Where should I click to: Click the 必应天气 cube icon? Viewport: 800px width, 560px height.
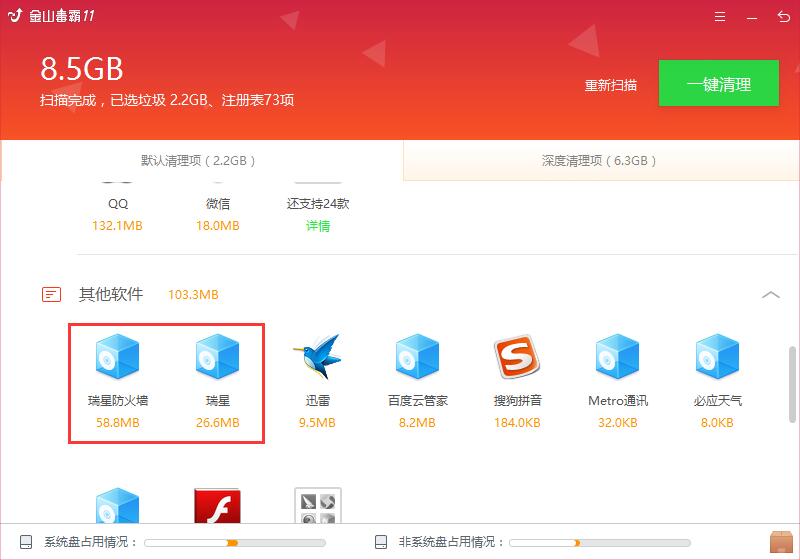coord(717,356)
